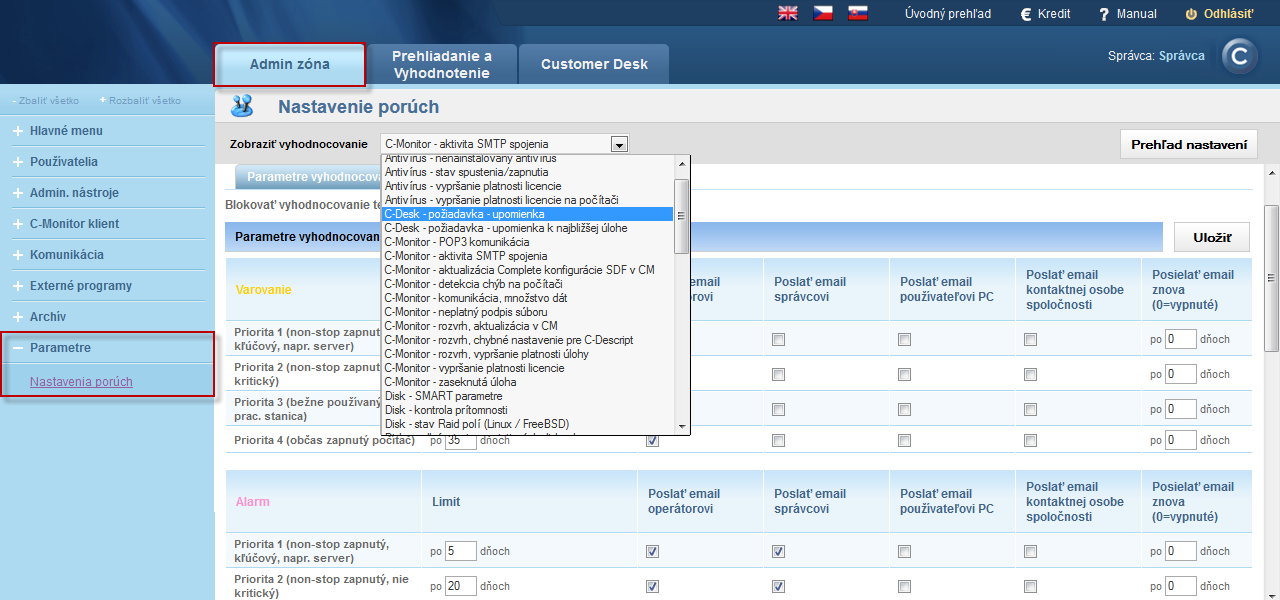This screenshot has width=1280, height=600.
Task: Choose 'C-Monitor - detekcia chýb na počítači'
Action: click(x=527, y=284)
